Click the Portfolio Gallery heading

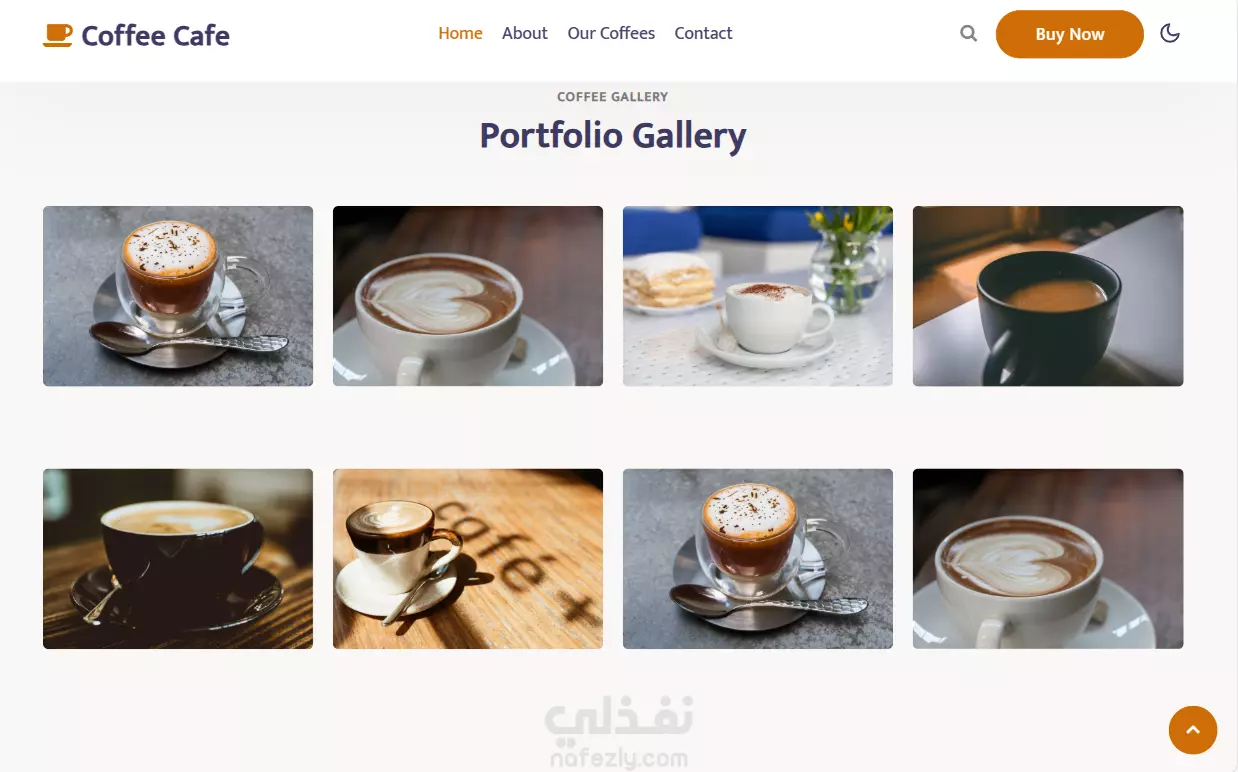(613, 136)
